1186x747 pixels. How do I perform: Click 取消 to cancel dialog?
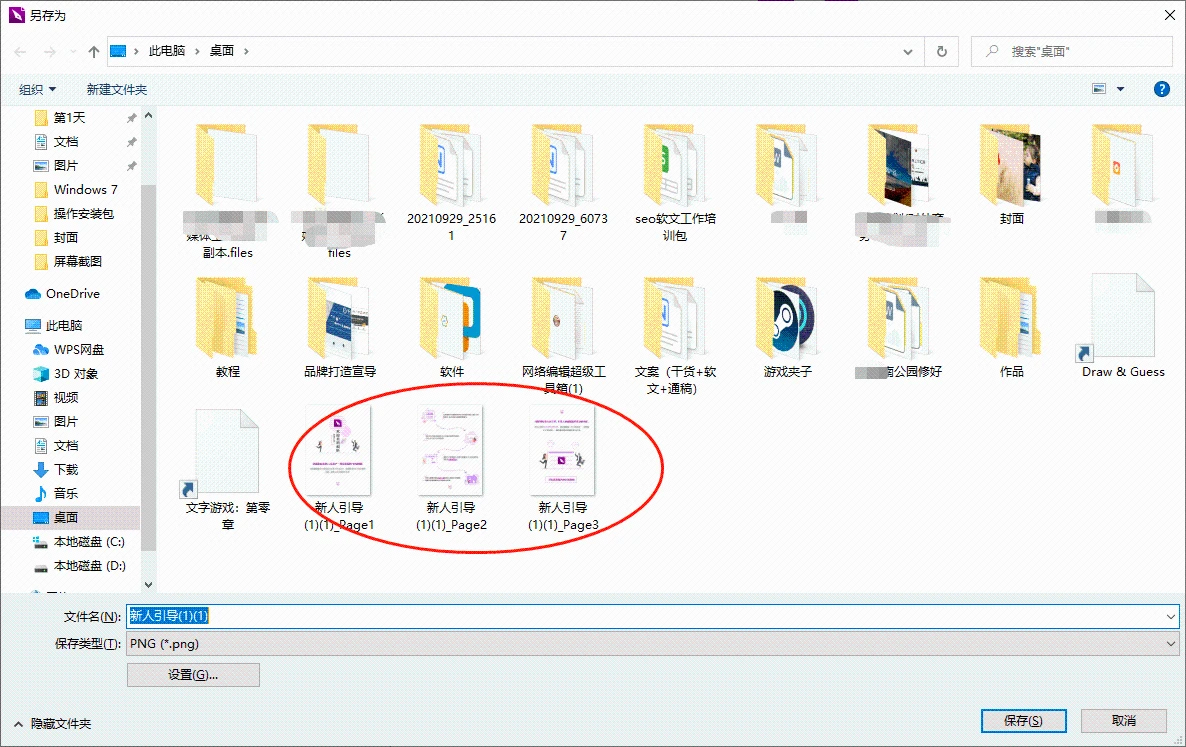click(x=1124, y=721)
